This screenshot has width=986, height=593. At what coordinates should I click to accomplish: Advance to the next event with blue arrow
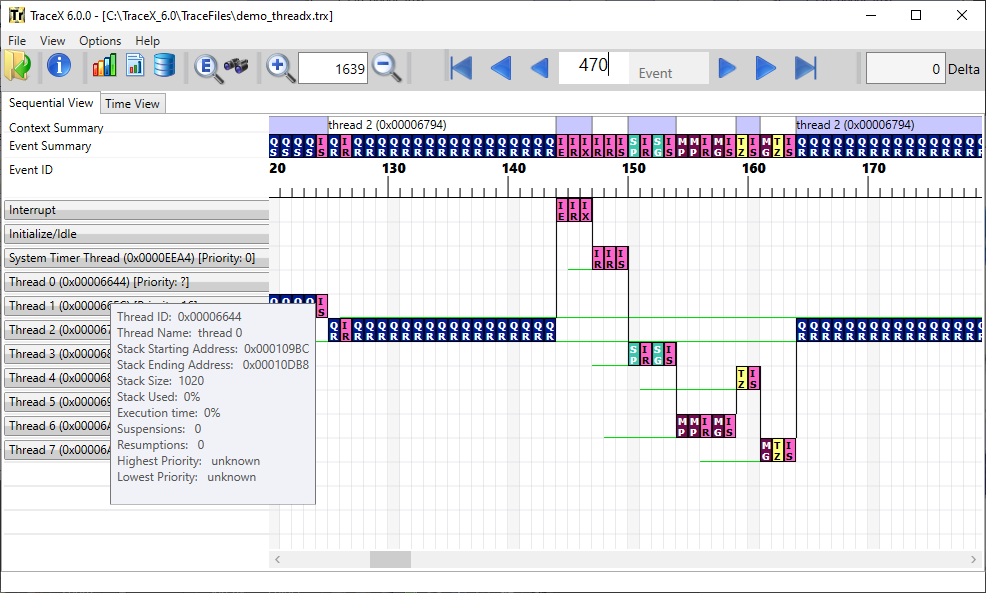(x=727, y=68)
